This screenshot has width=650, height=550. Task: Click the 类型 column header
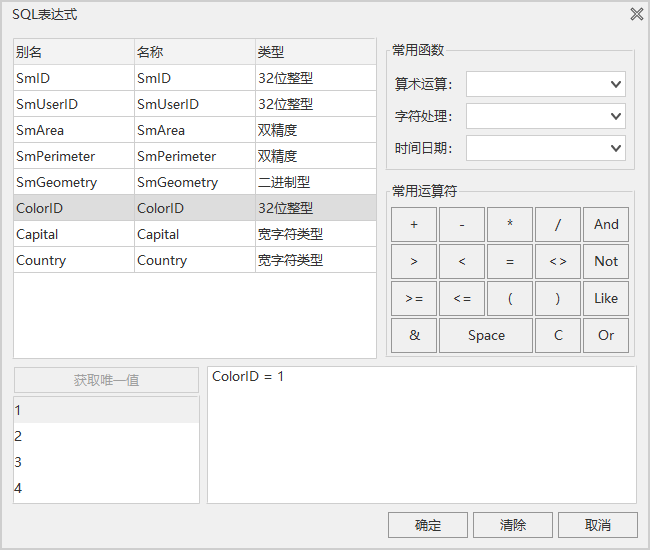point(314,52)
